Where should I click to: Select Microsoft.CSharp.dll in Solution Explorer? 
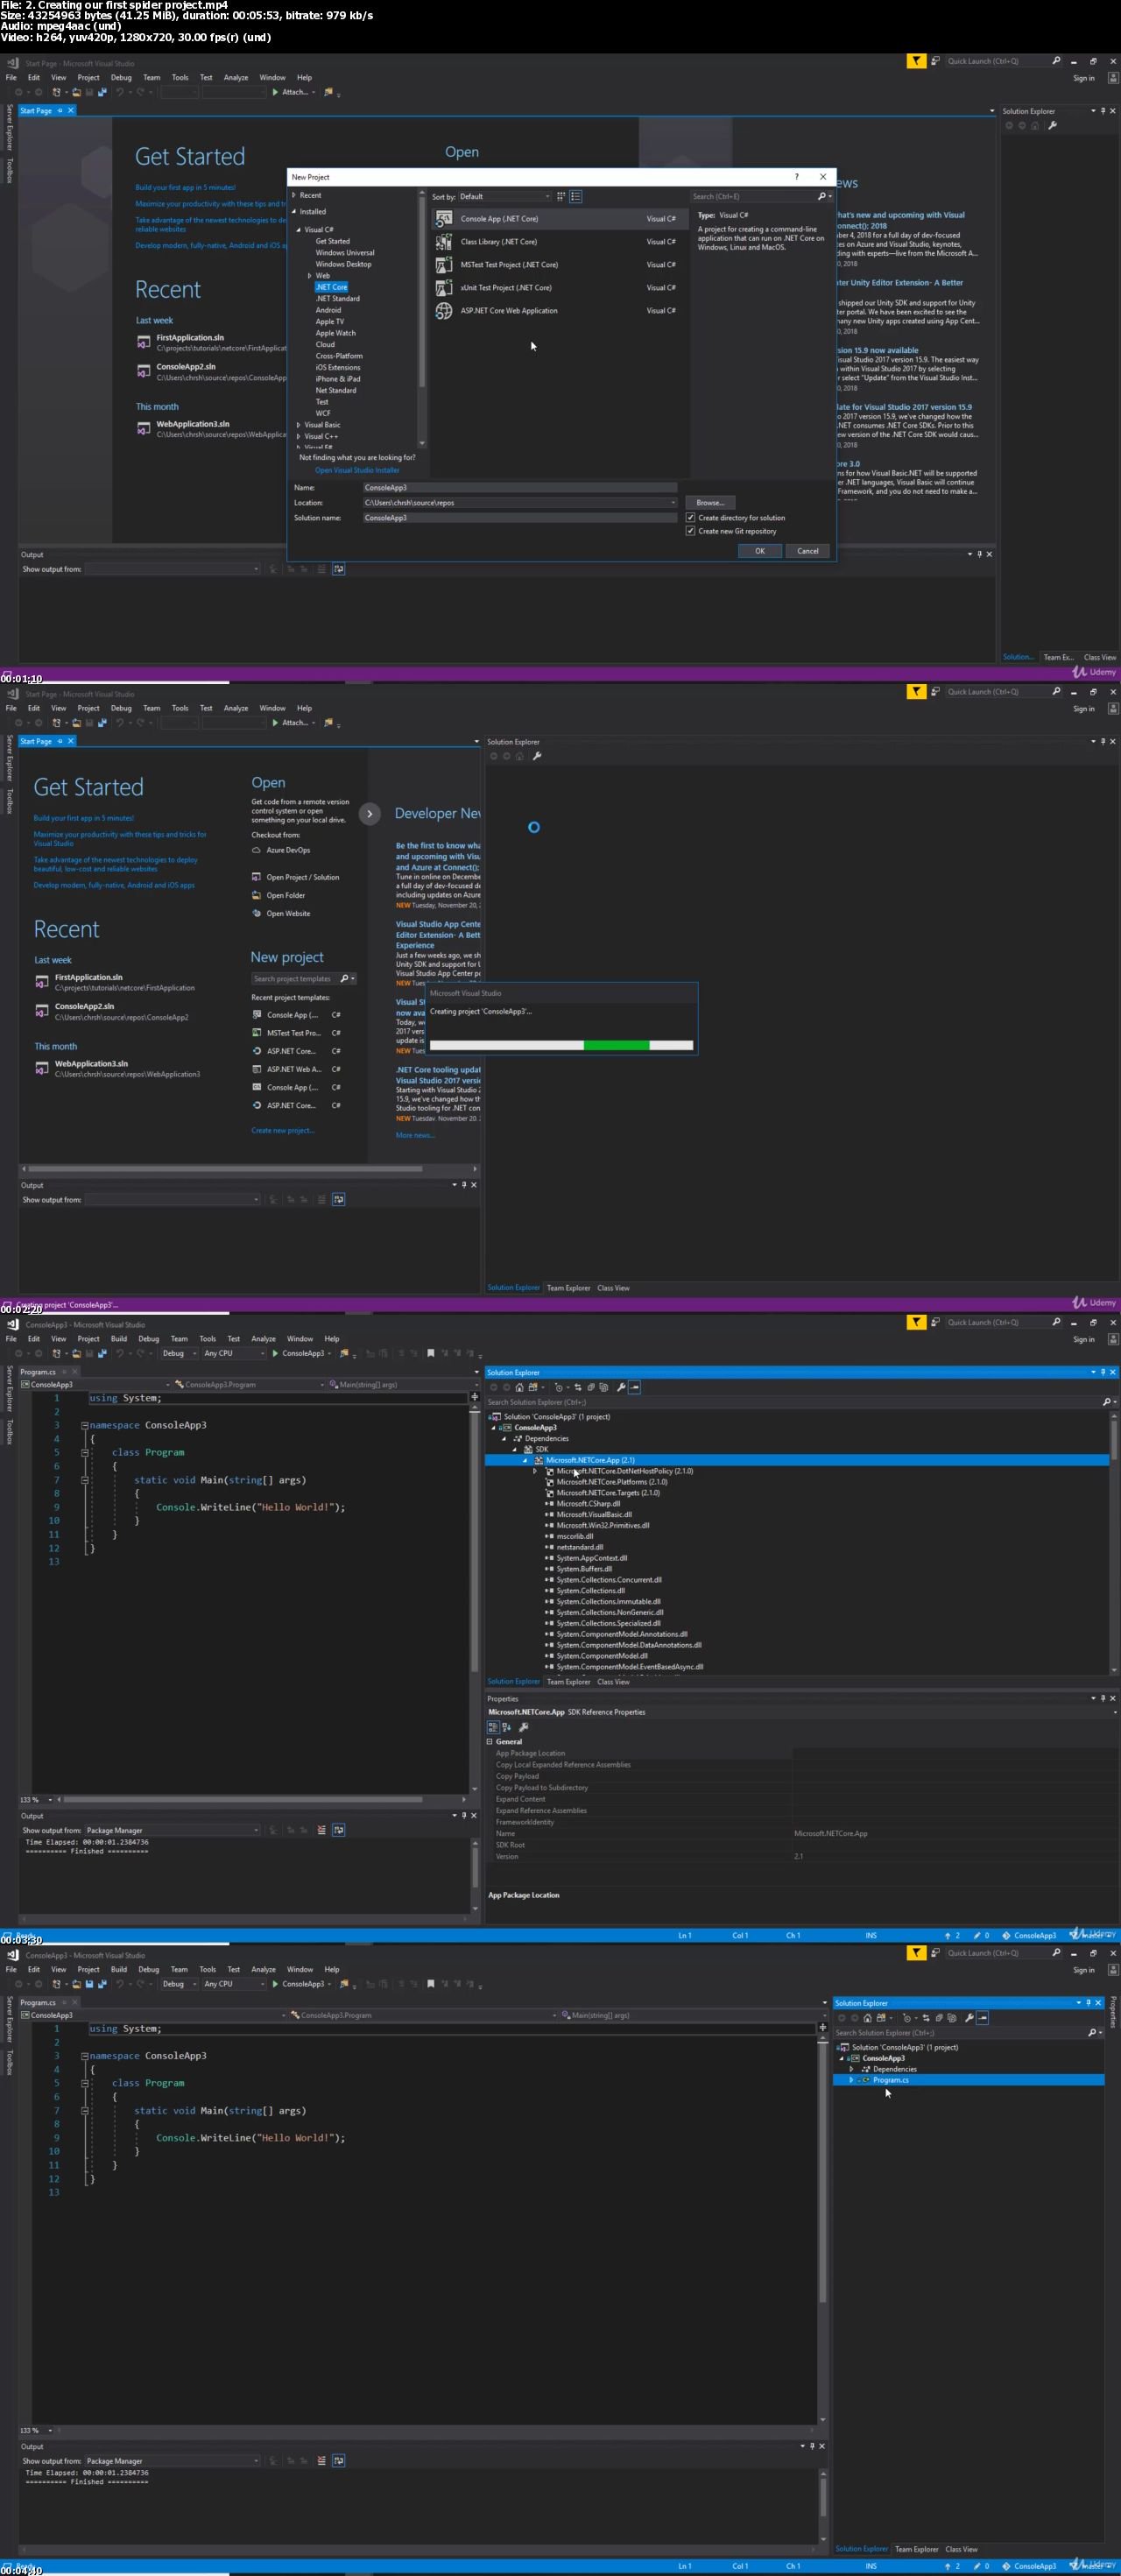[x=588, y=1503]
